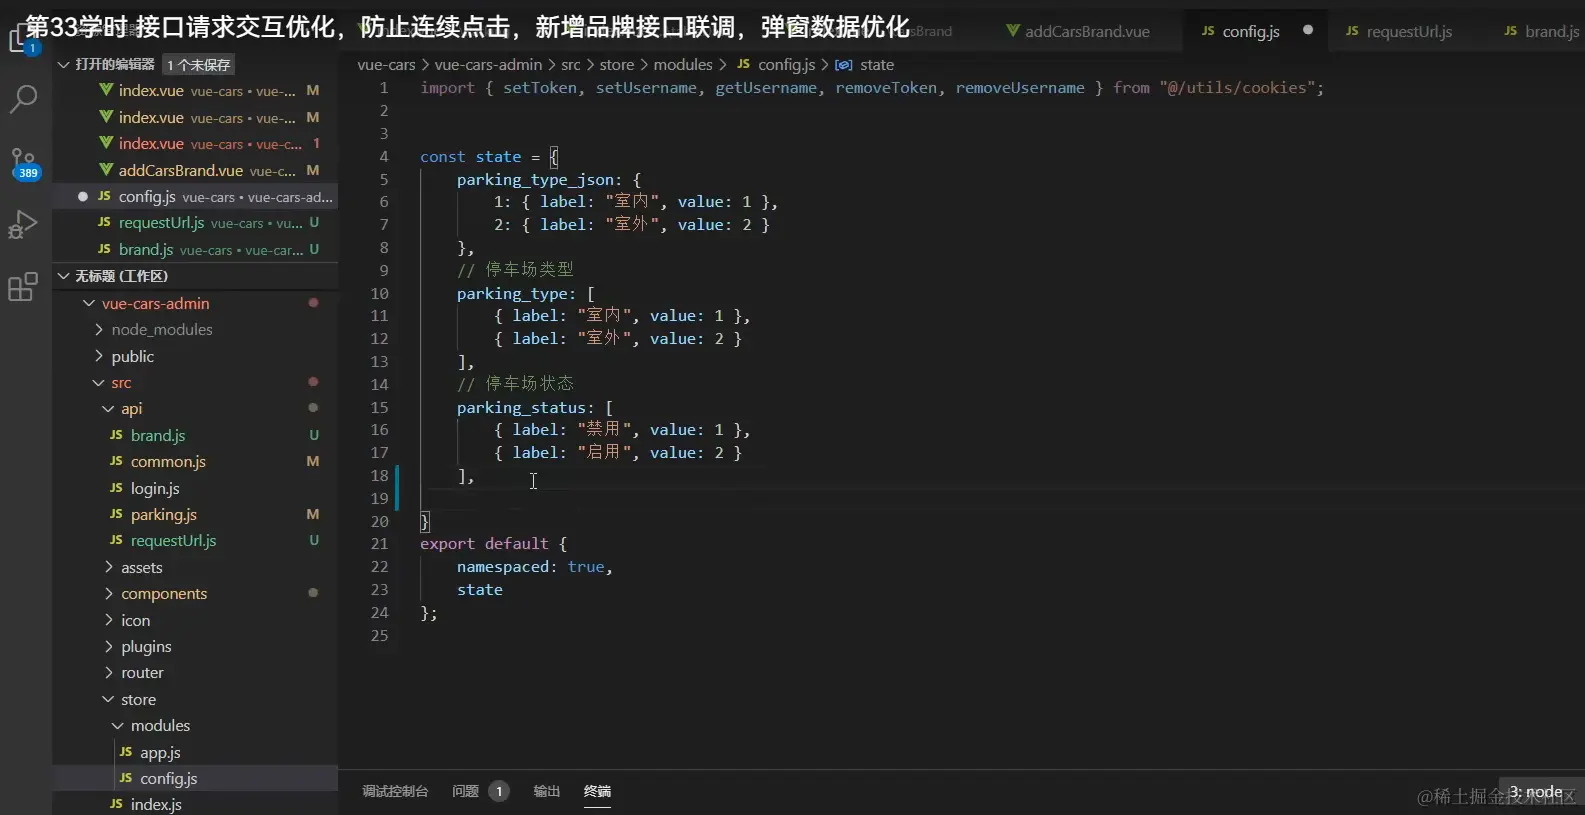Click the JS icon beside index.js in the tree
Image resolution: width=1585 pixels, height=815 pixels.
click(x=116, y=804)
